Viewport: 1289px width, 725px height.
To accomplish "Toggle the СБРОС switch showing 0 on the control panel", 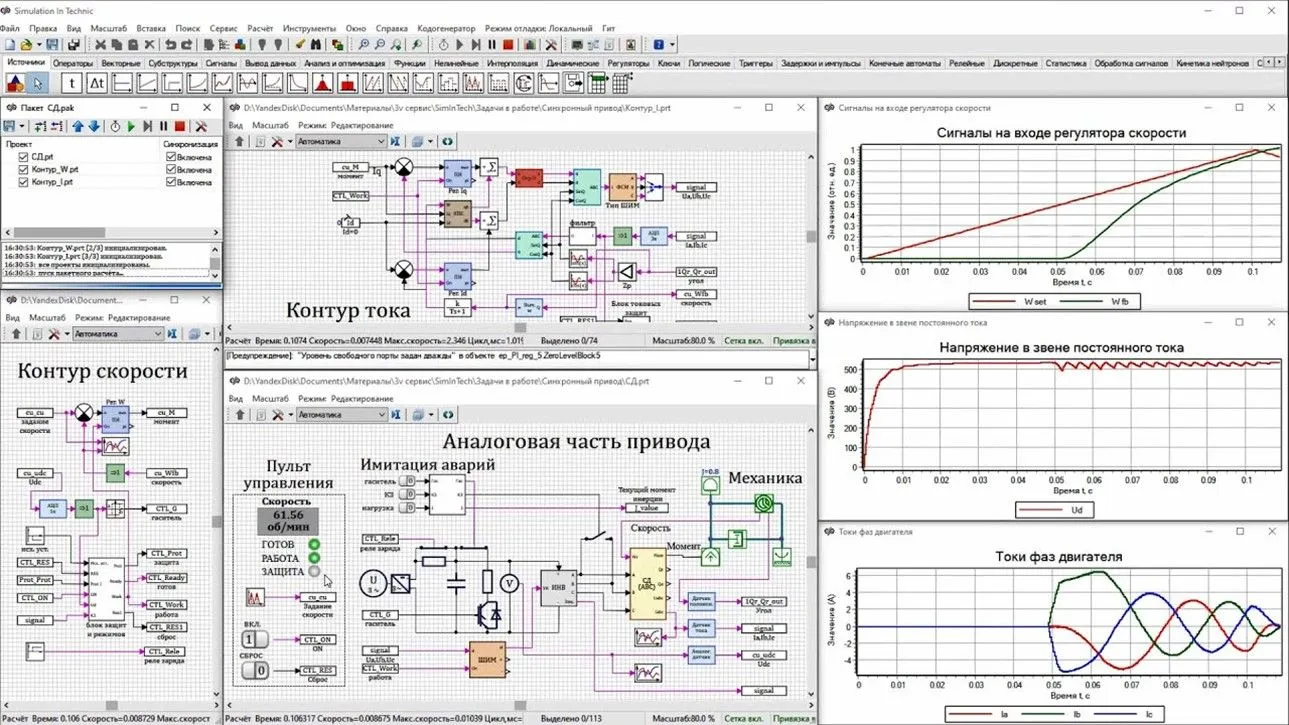I will [x=257, y=669].
